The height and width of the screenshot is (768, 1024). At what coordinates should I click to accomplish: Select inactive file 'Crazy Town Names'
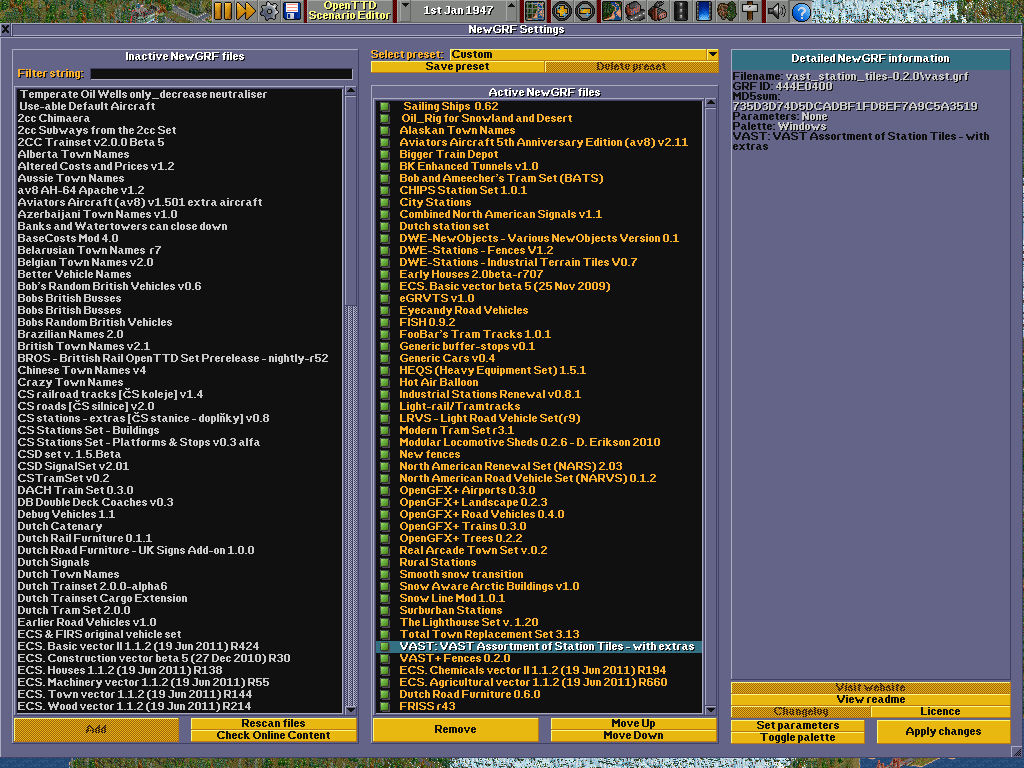pos(179,382)
